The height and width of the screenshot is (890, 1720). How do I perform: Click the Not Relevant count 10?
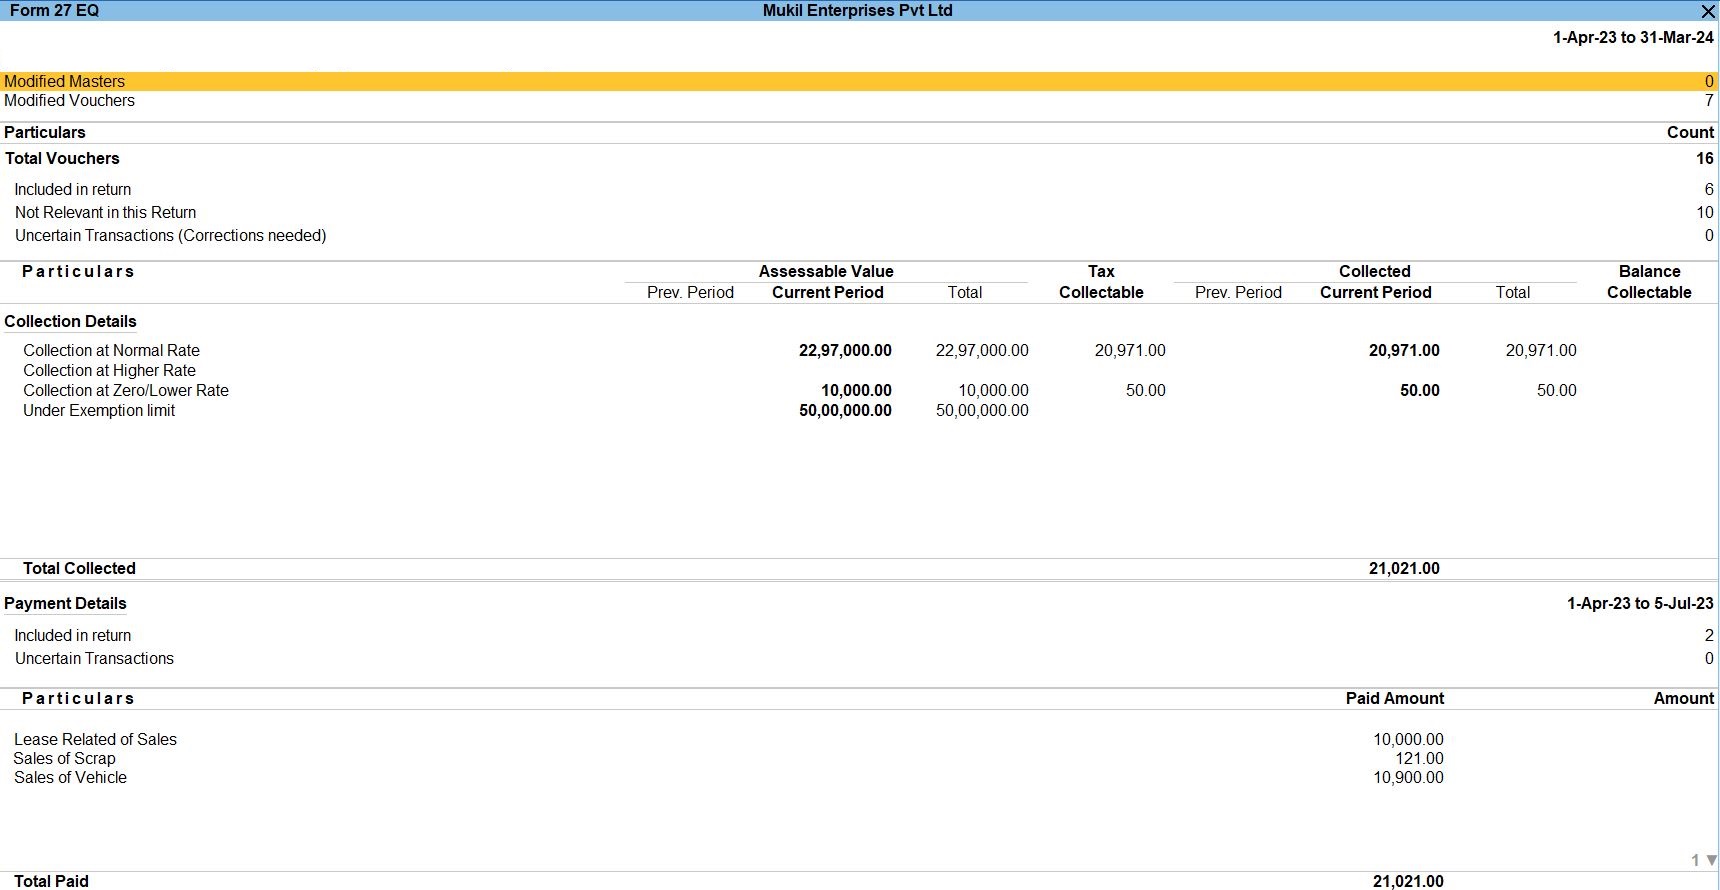coord(1704,212)
